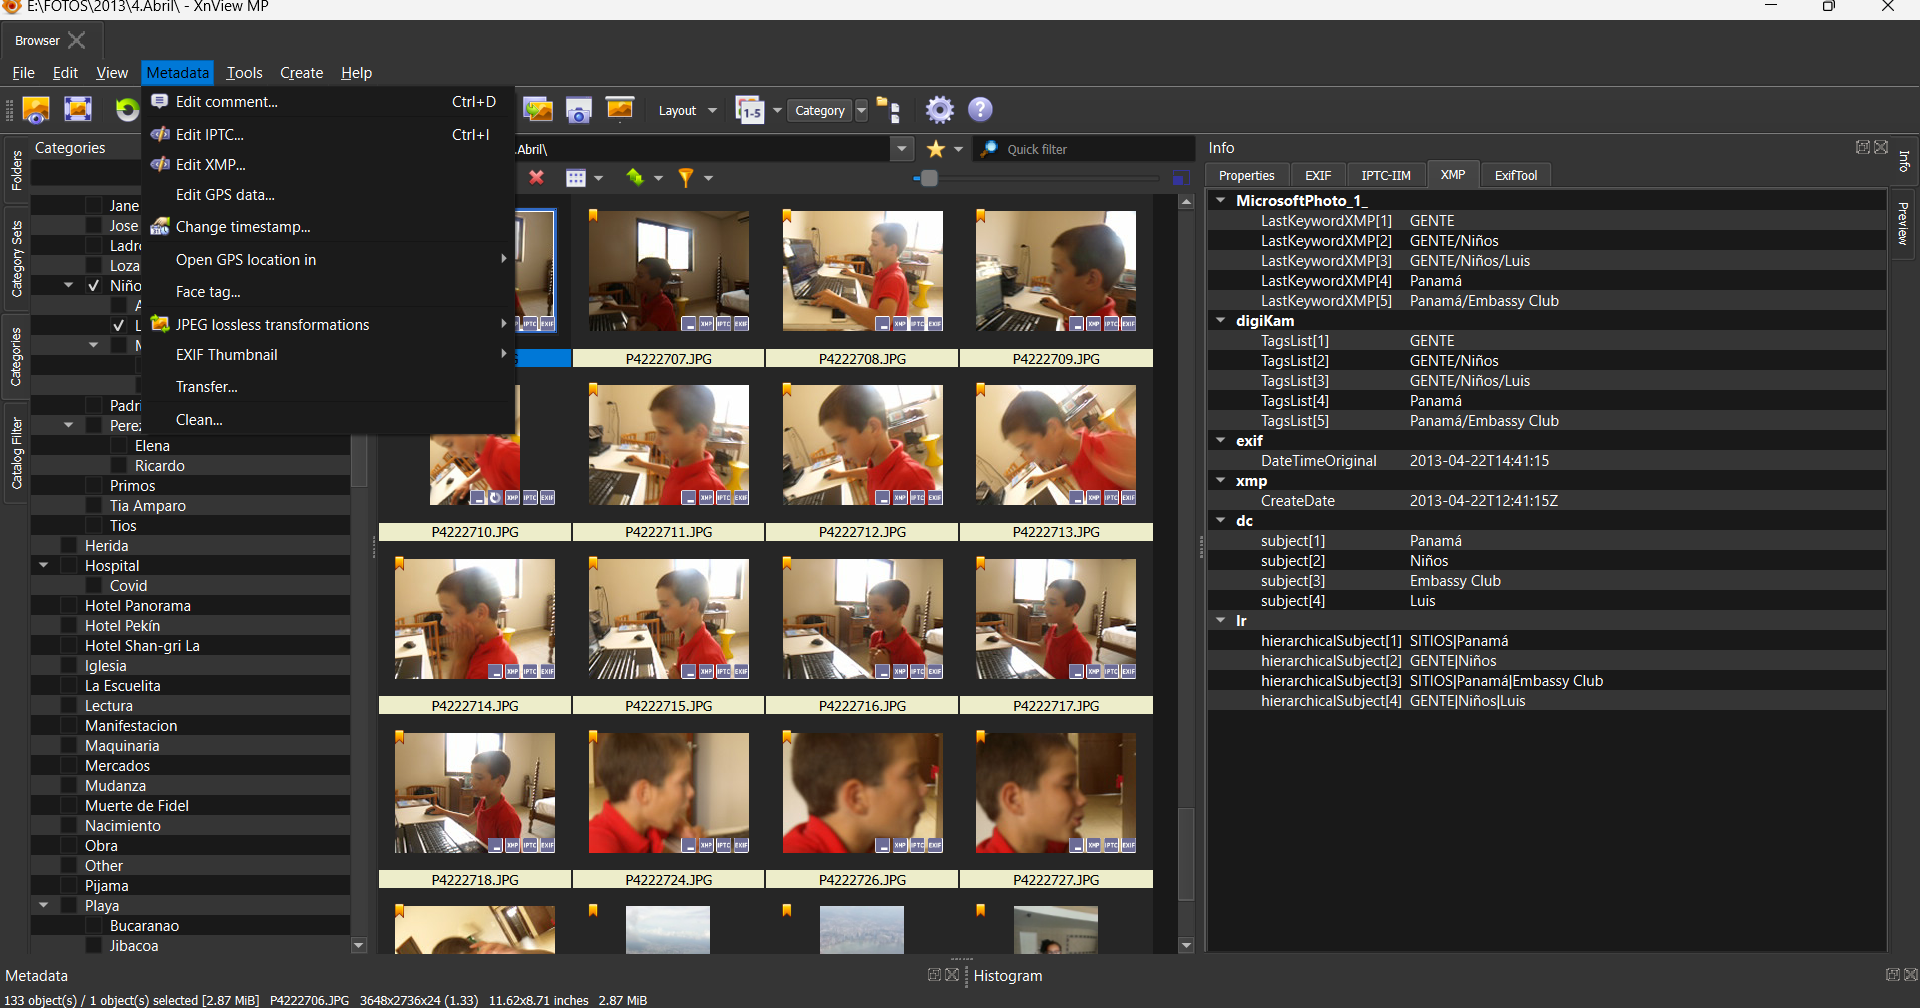Collapse the digiKam metadata group
This screenshot has width=1920, height=1008.
pyautogui.click(x=1221, y=321)
